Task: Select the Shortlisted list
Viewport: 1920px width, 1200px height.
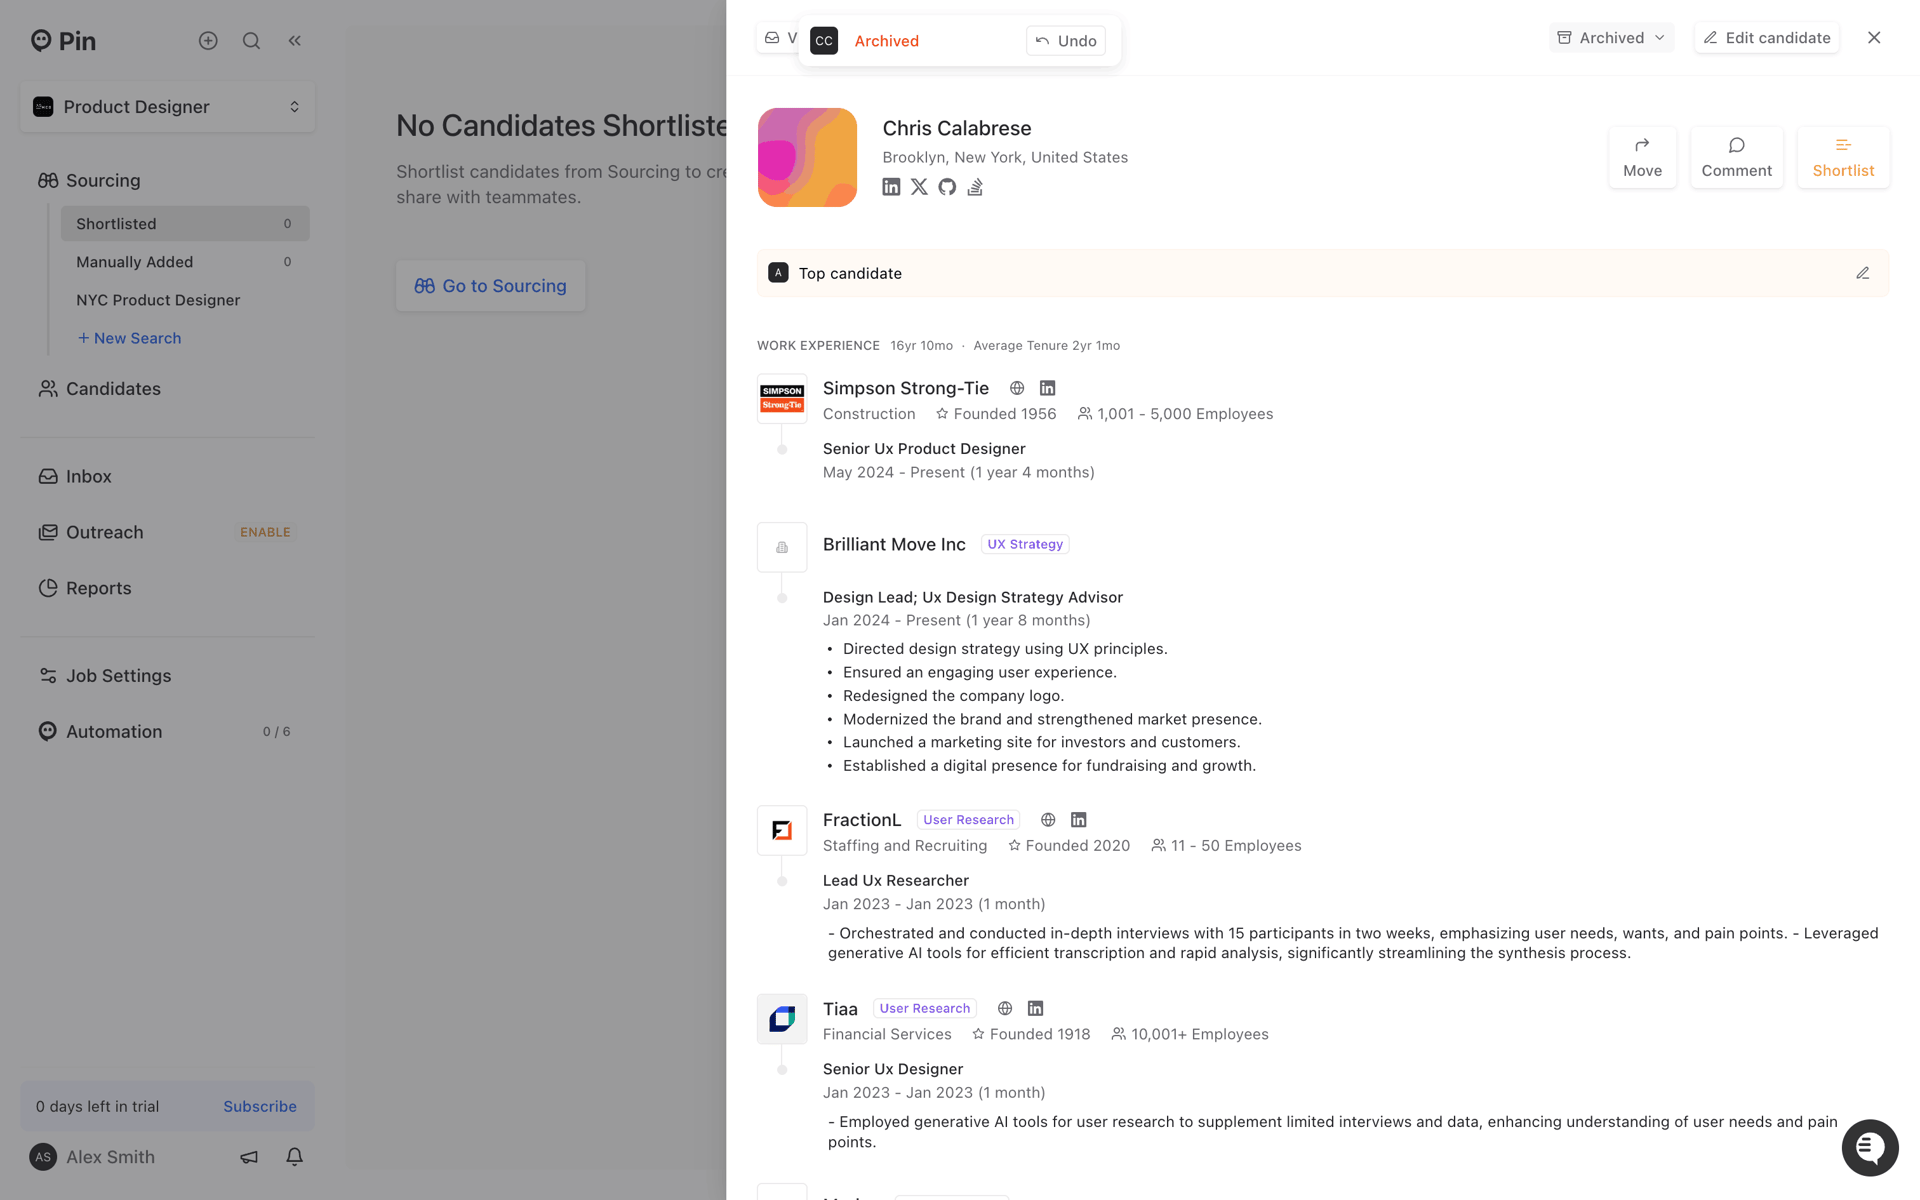Action: pyautogui.click(x=185, y=224)
